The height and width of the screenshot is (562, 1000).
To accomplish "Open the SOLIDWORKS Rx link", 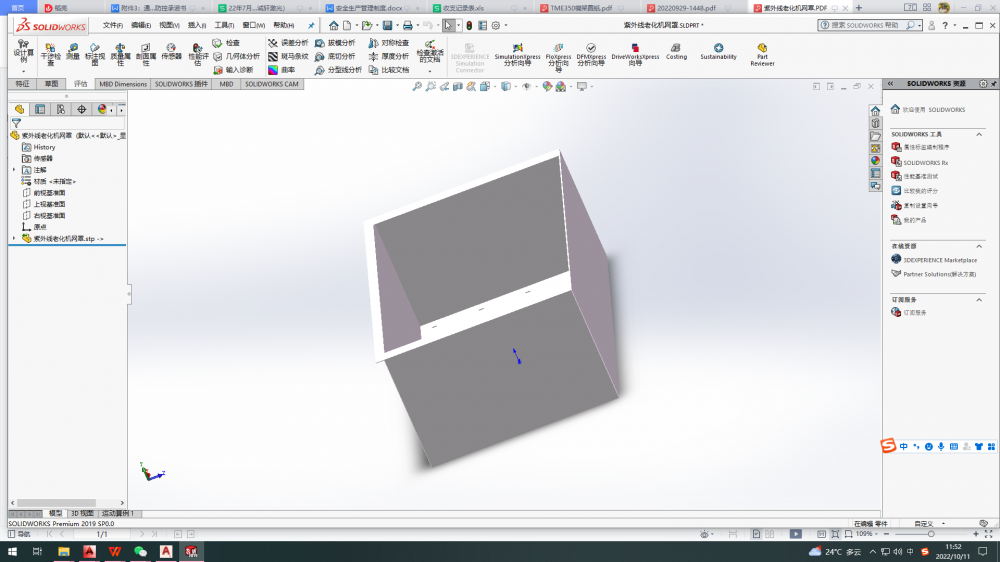I will [x=924, y=161].
